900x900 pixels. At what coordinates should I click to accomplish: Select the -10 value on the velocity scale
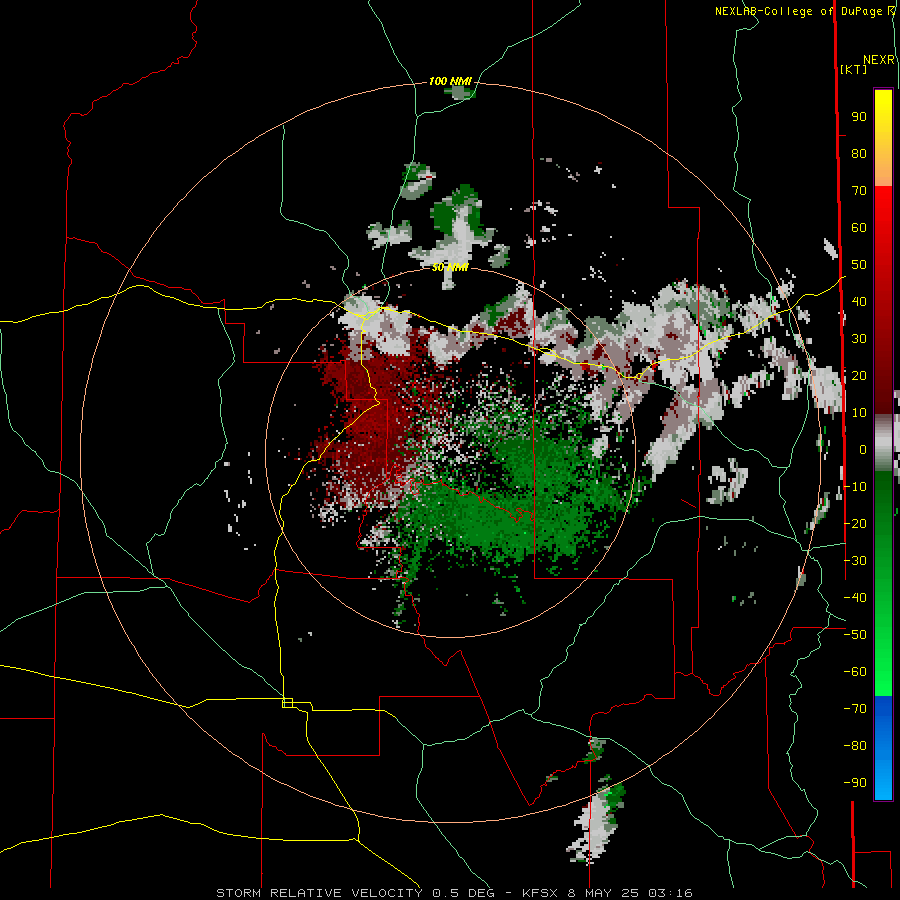[x=855, y=487]
